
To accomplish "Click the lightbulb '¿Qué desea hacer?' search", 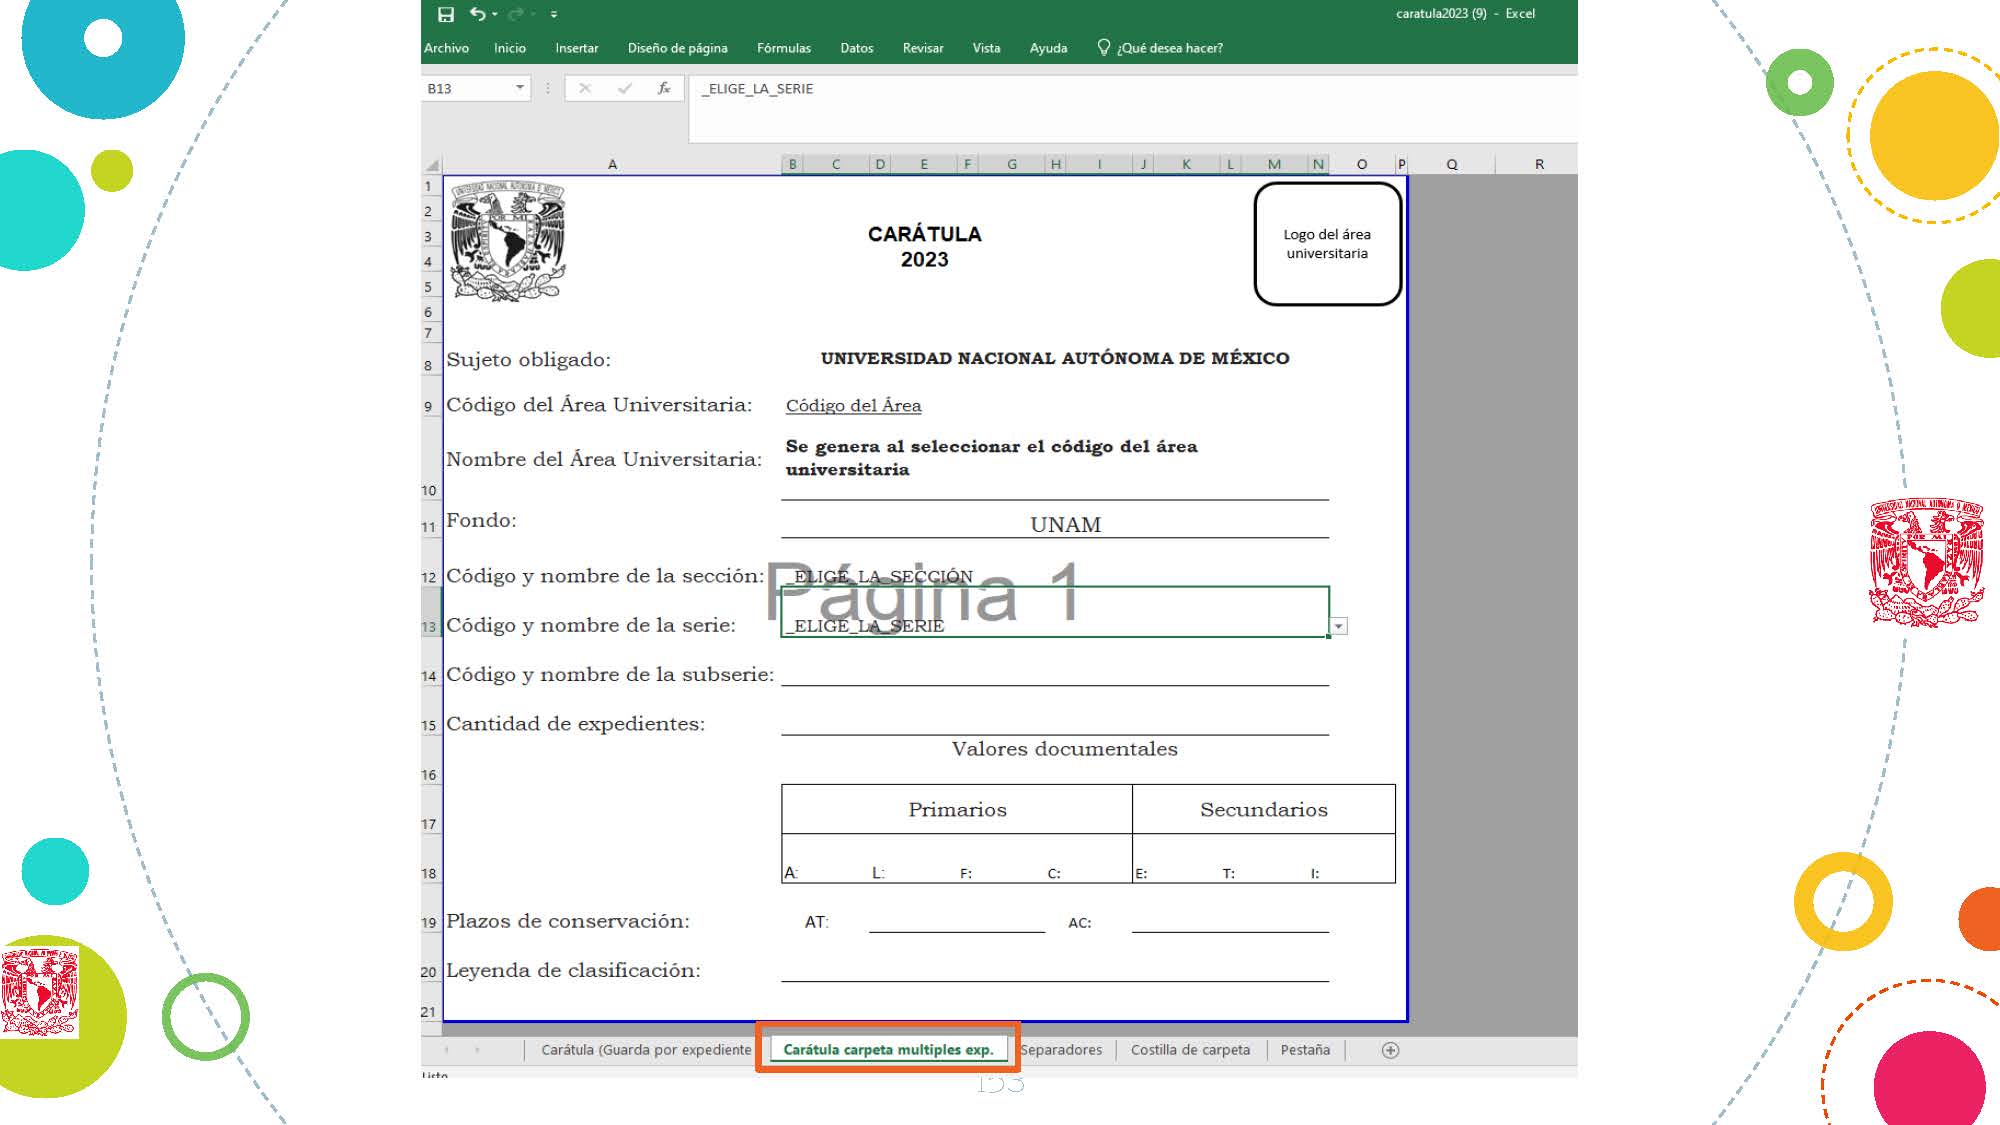I will (x=1160, y=48).
